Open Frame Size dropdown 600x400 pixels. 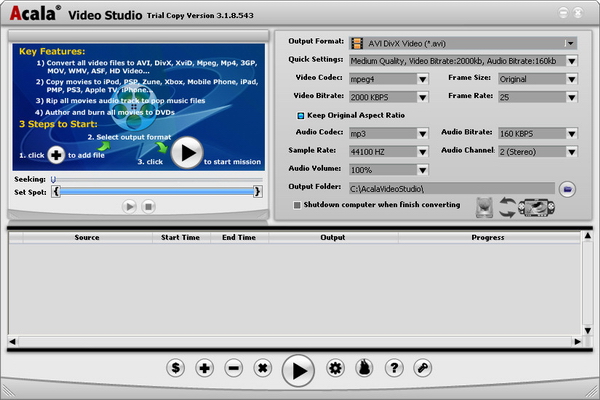572,79
